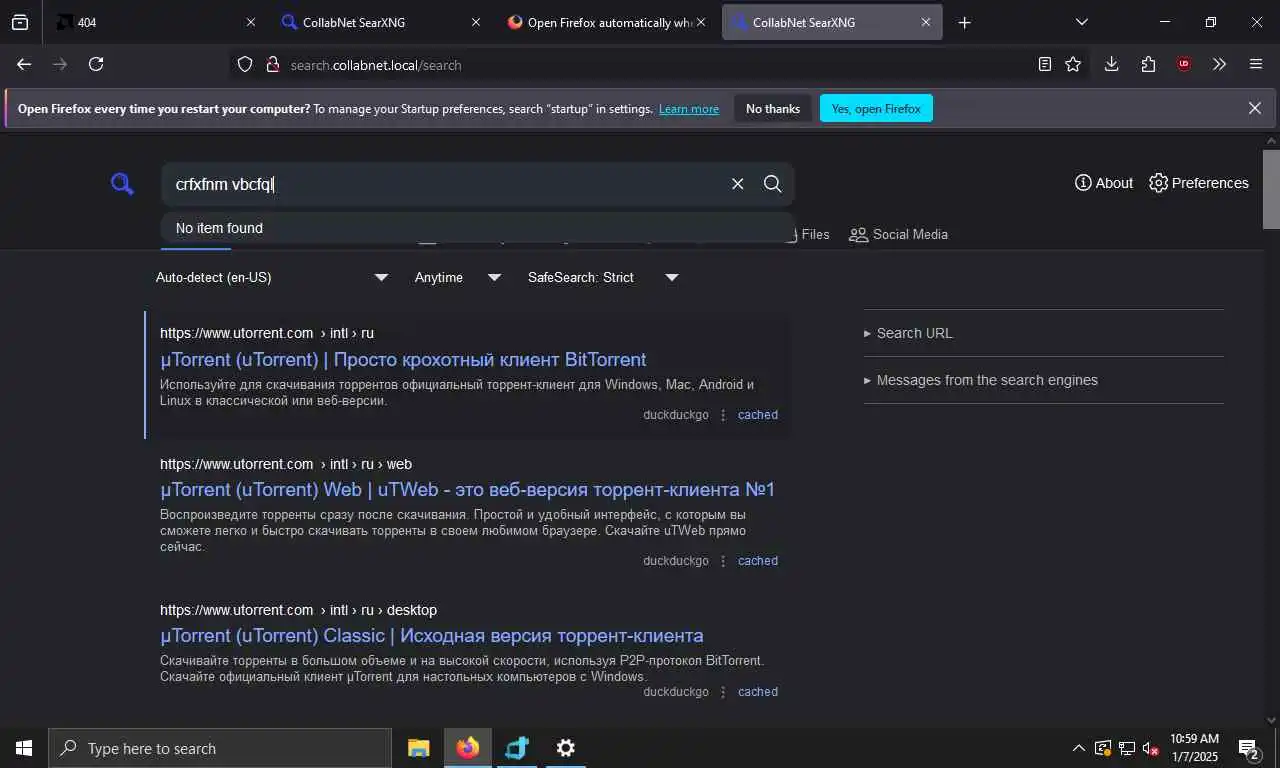
Task: Submit search with the magnifier button
Action: [772, 184]
